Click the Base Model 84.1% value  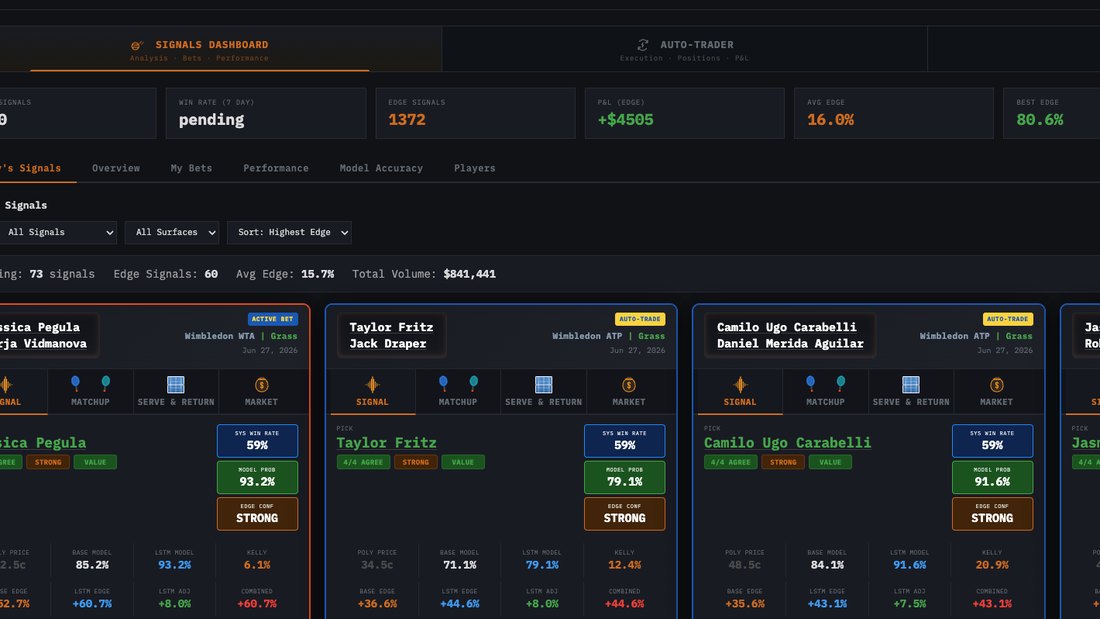click(827, 565)
